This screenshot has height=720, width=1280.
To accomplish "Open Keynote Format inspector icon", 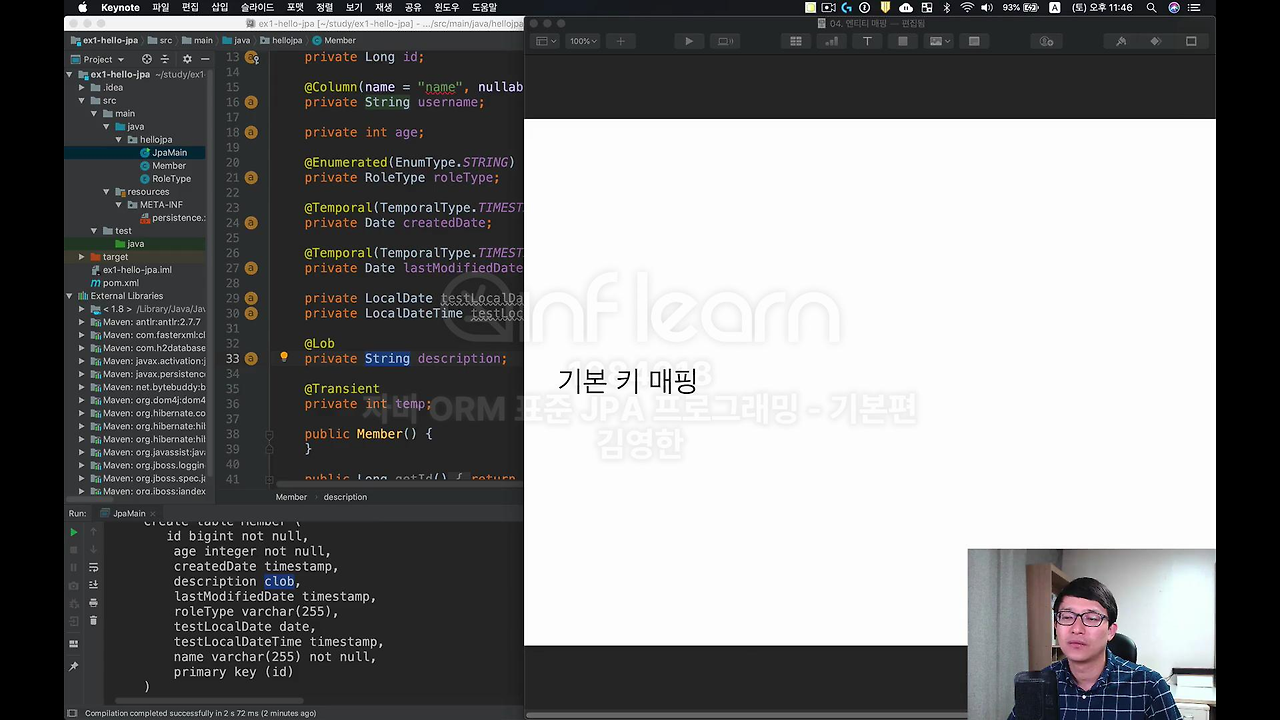I will point(1121,41).
